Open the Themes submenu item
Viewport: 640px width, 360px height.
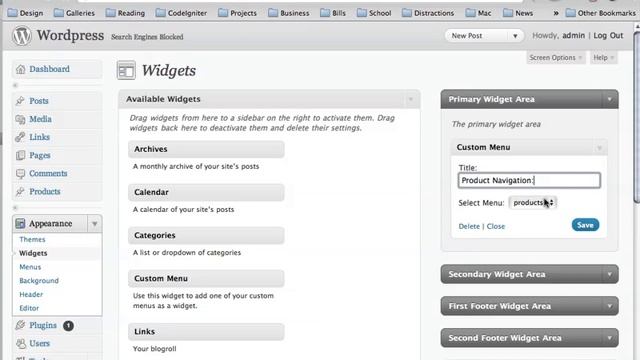[x=32, y=240]
